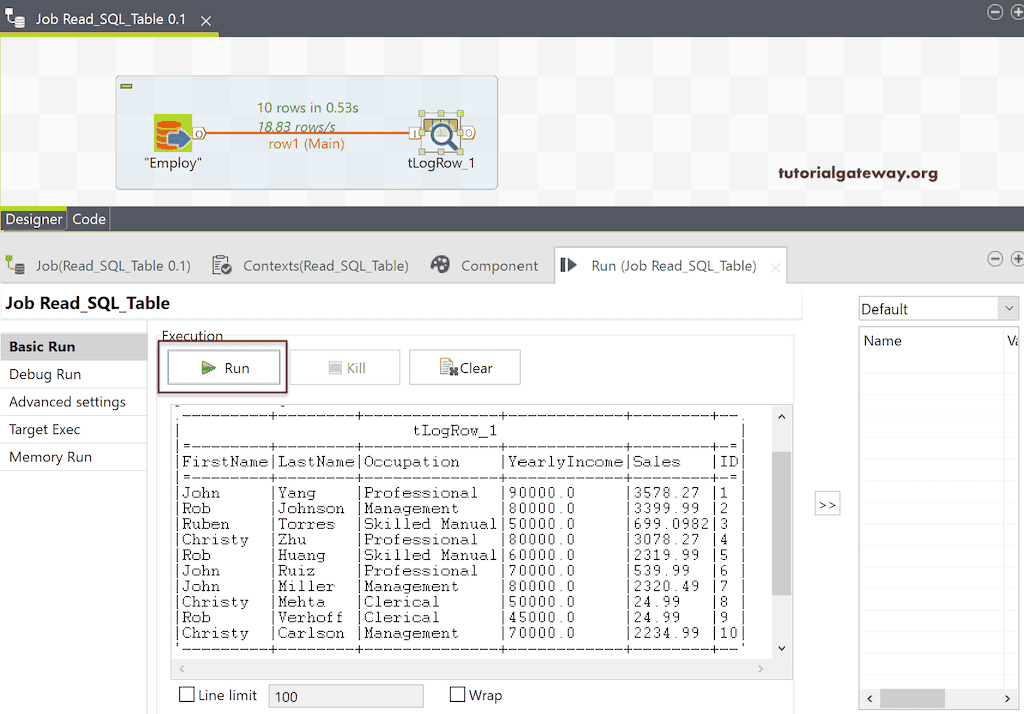Switch to the Code tab
Viewport: 1024px width, 714px height.
pos(89,219)
